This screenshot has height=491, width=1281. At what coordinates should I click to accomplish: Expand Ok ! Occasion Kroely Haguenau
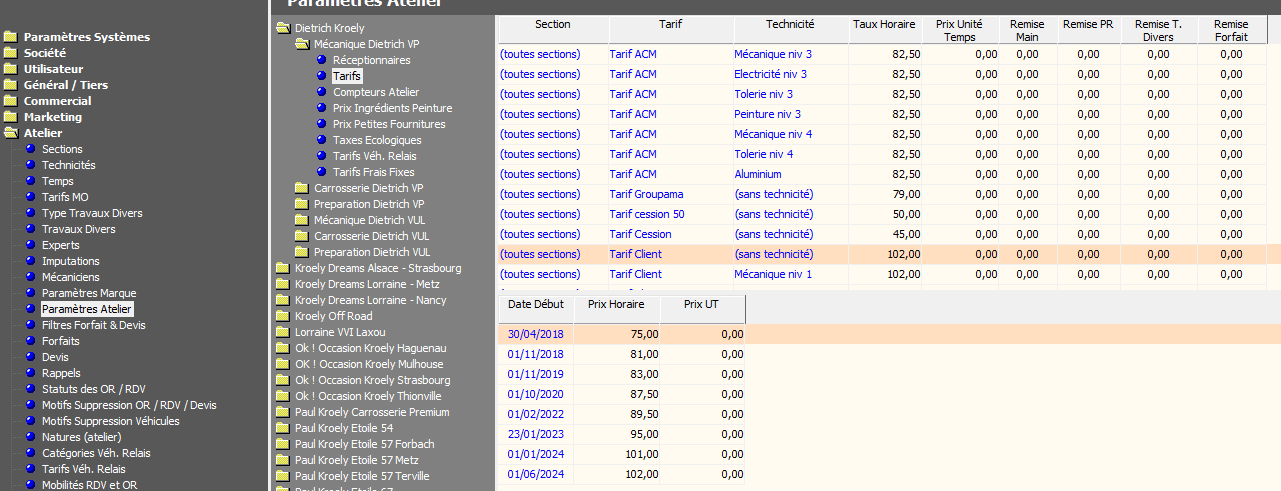pos(370,348)
